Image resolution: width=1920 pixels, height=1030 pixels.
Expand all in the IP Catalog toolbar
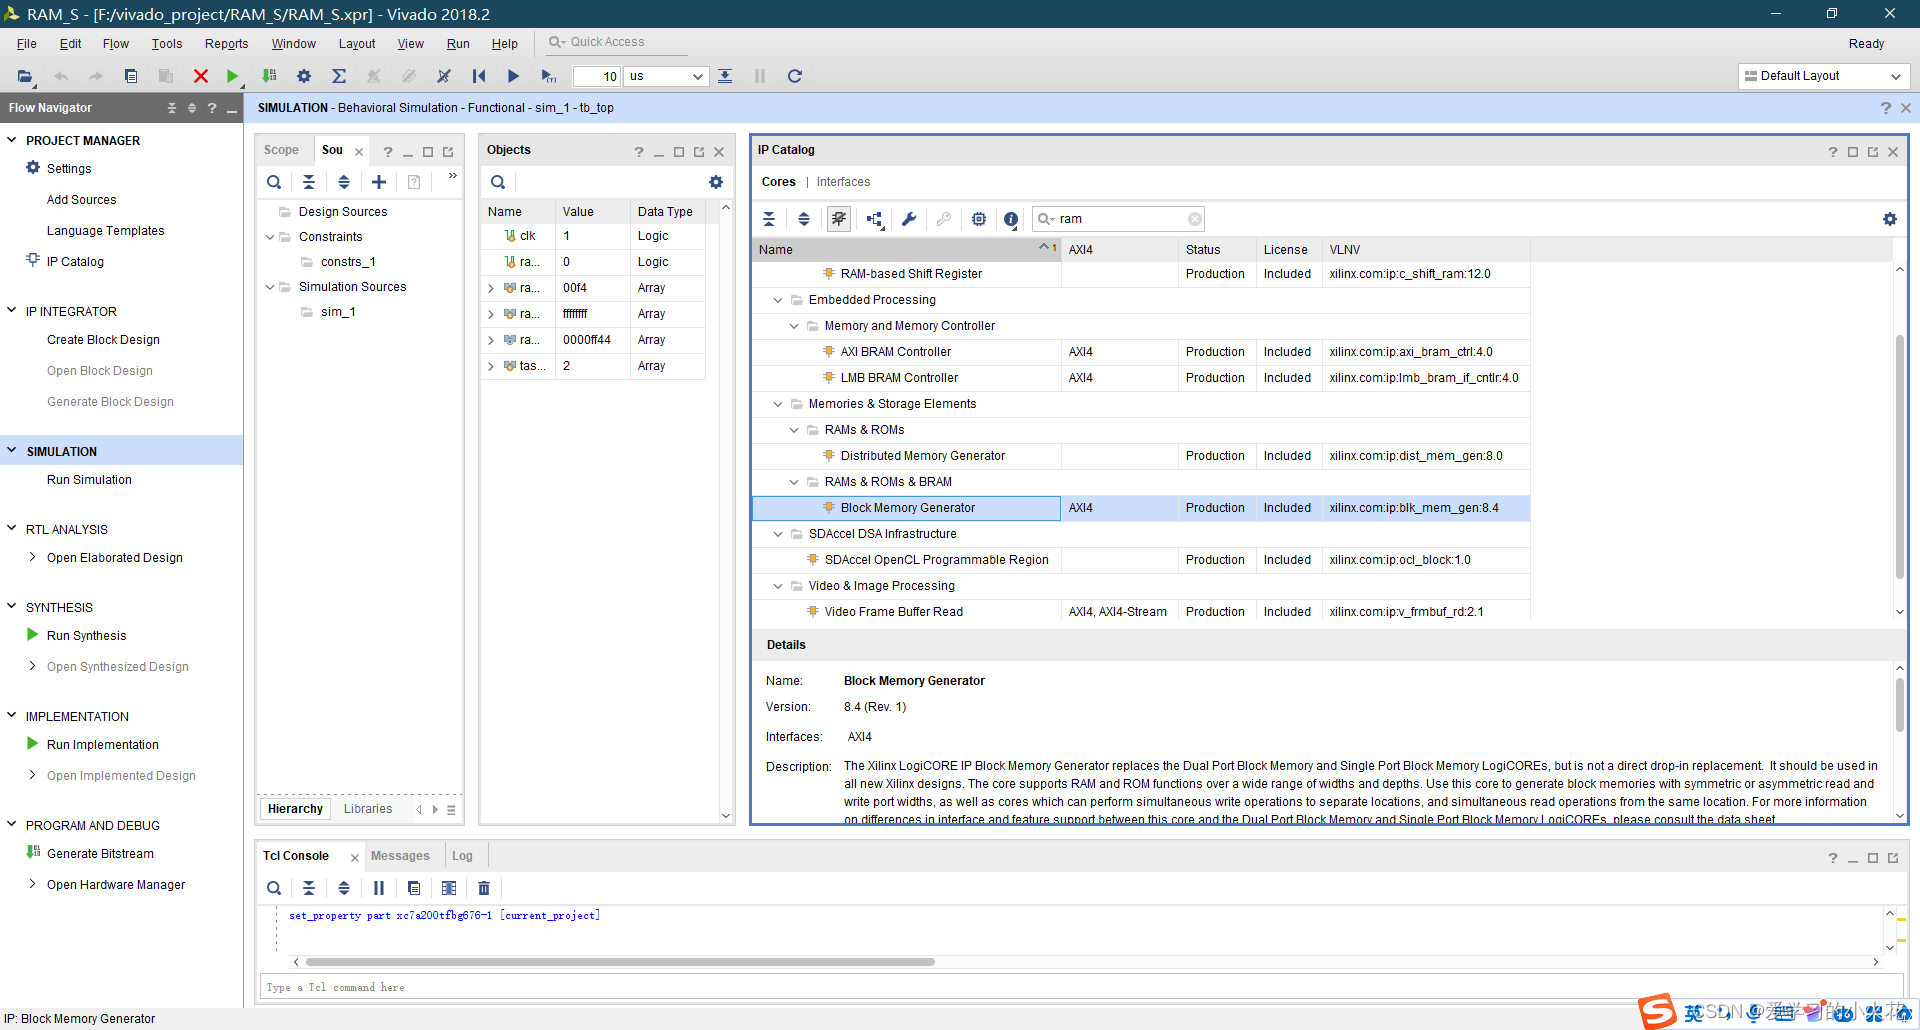[x=804, y=219]
